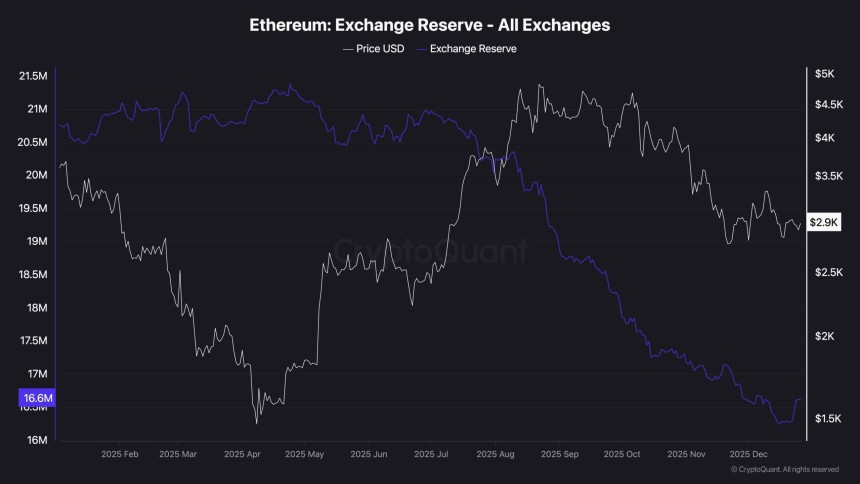Image resolution: width=860 pixels, height=484 pixels.
Task: Toggle the Exchange Reserve legend entry
Action: coord(473,48)
